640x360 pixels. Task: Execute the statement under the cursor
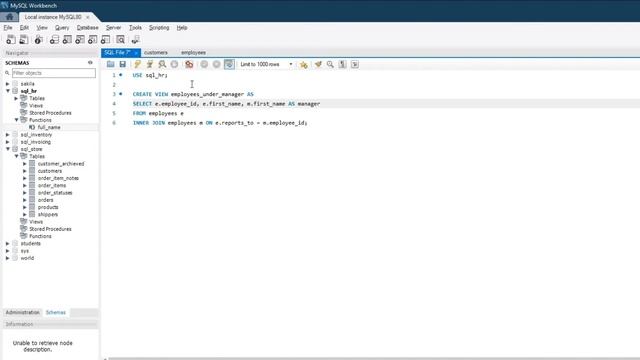[x=150, y=64]
